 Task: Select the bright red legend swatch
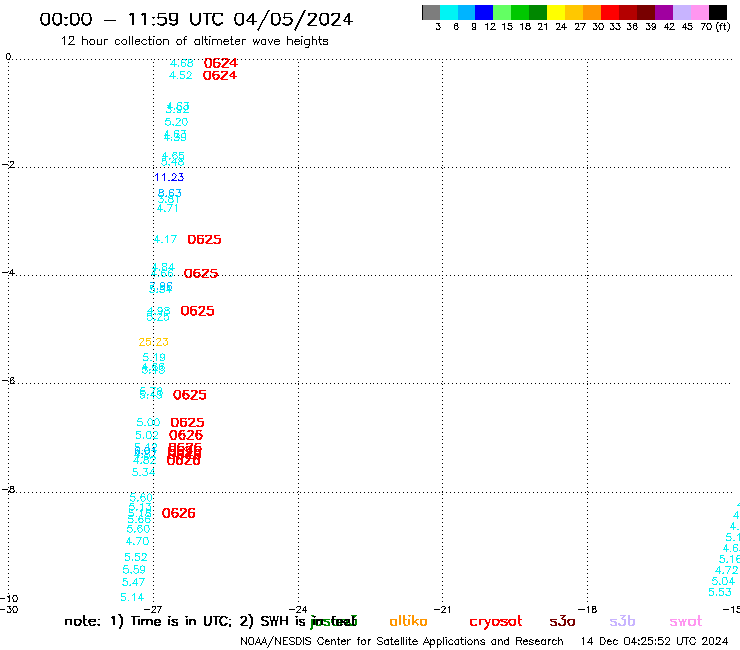[609, 12]
